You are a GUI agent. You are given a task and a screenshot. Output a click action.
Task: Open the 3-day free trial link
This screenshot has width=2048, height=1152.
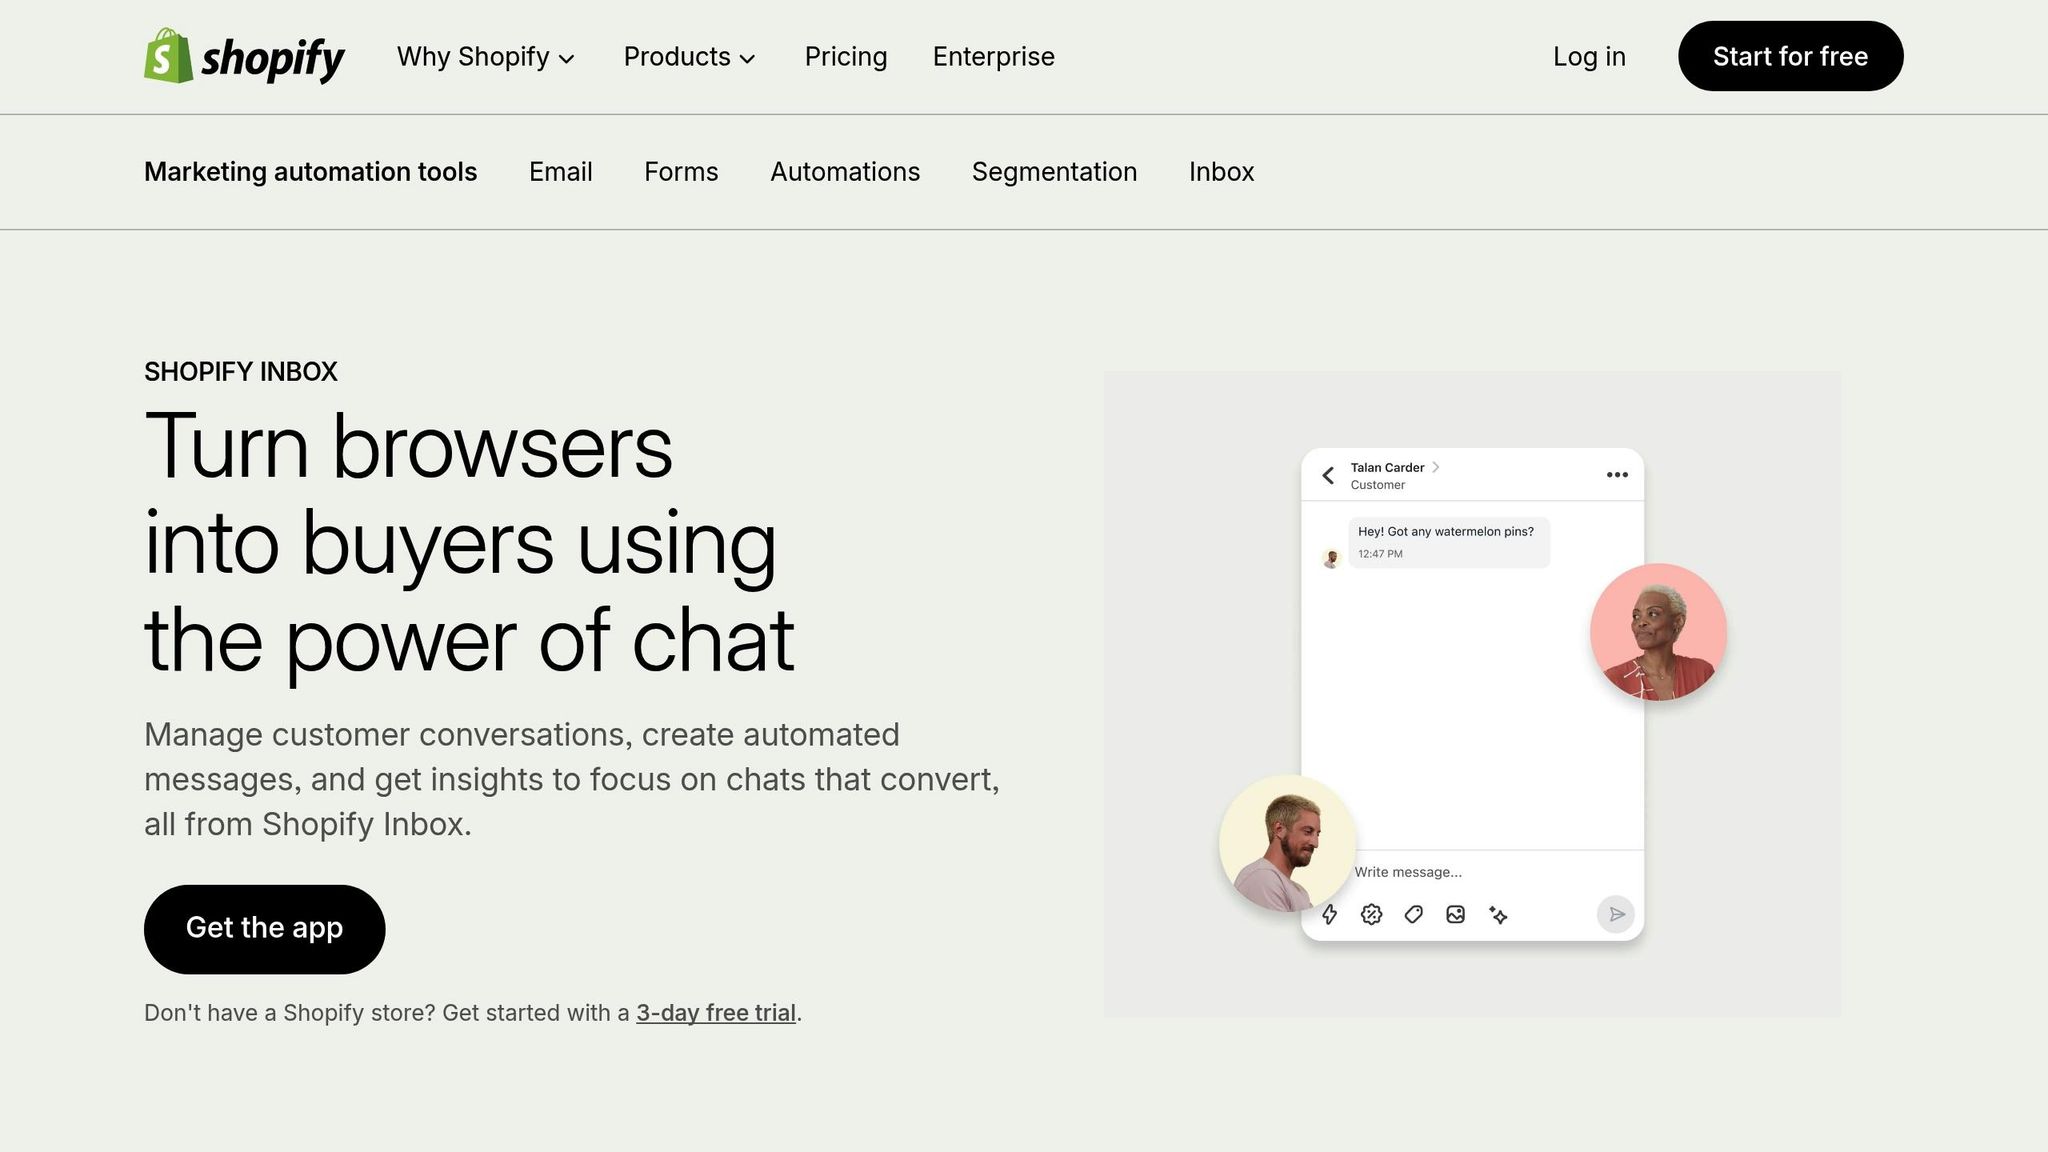pos(716,1012)
